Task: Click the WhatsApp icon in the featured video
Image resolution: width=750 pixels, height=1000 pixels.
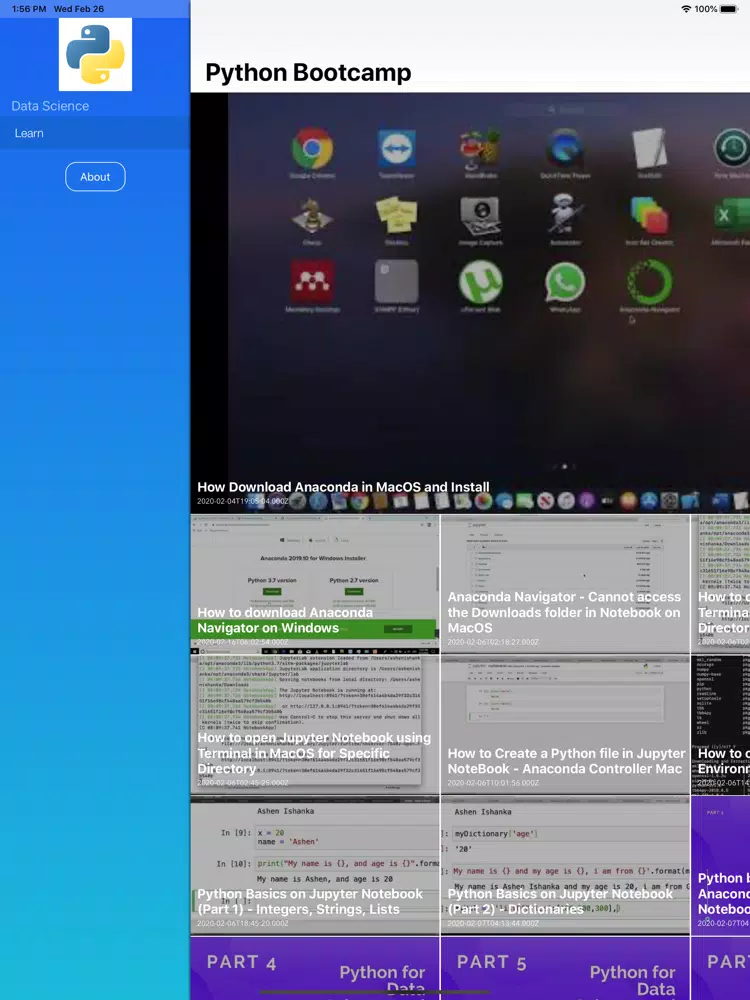Action: (x=565, y=283)
